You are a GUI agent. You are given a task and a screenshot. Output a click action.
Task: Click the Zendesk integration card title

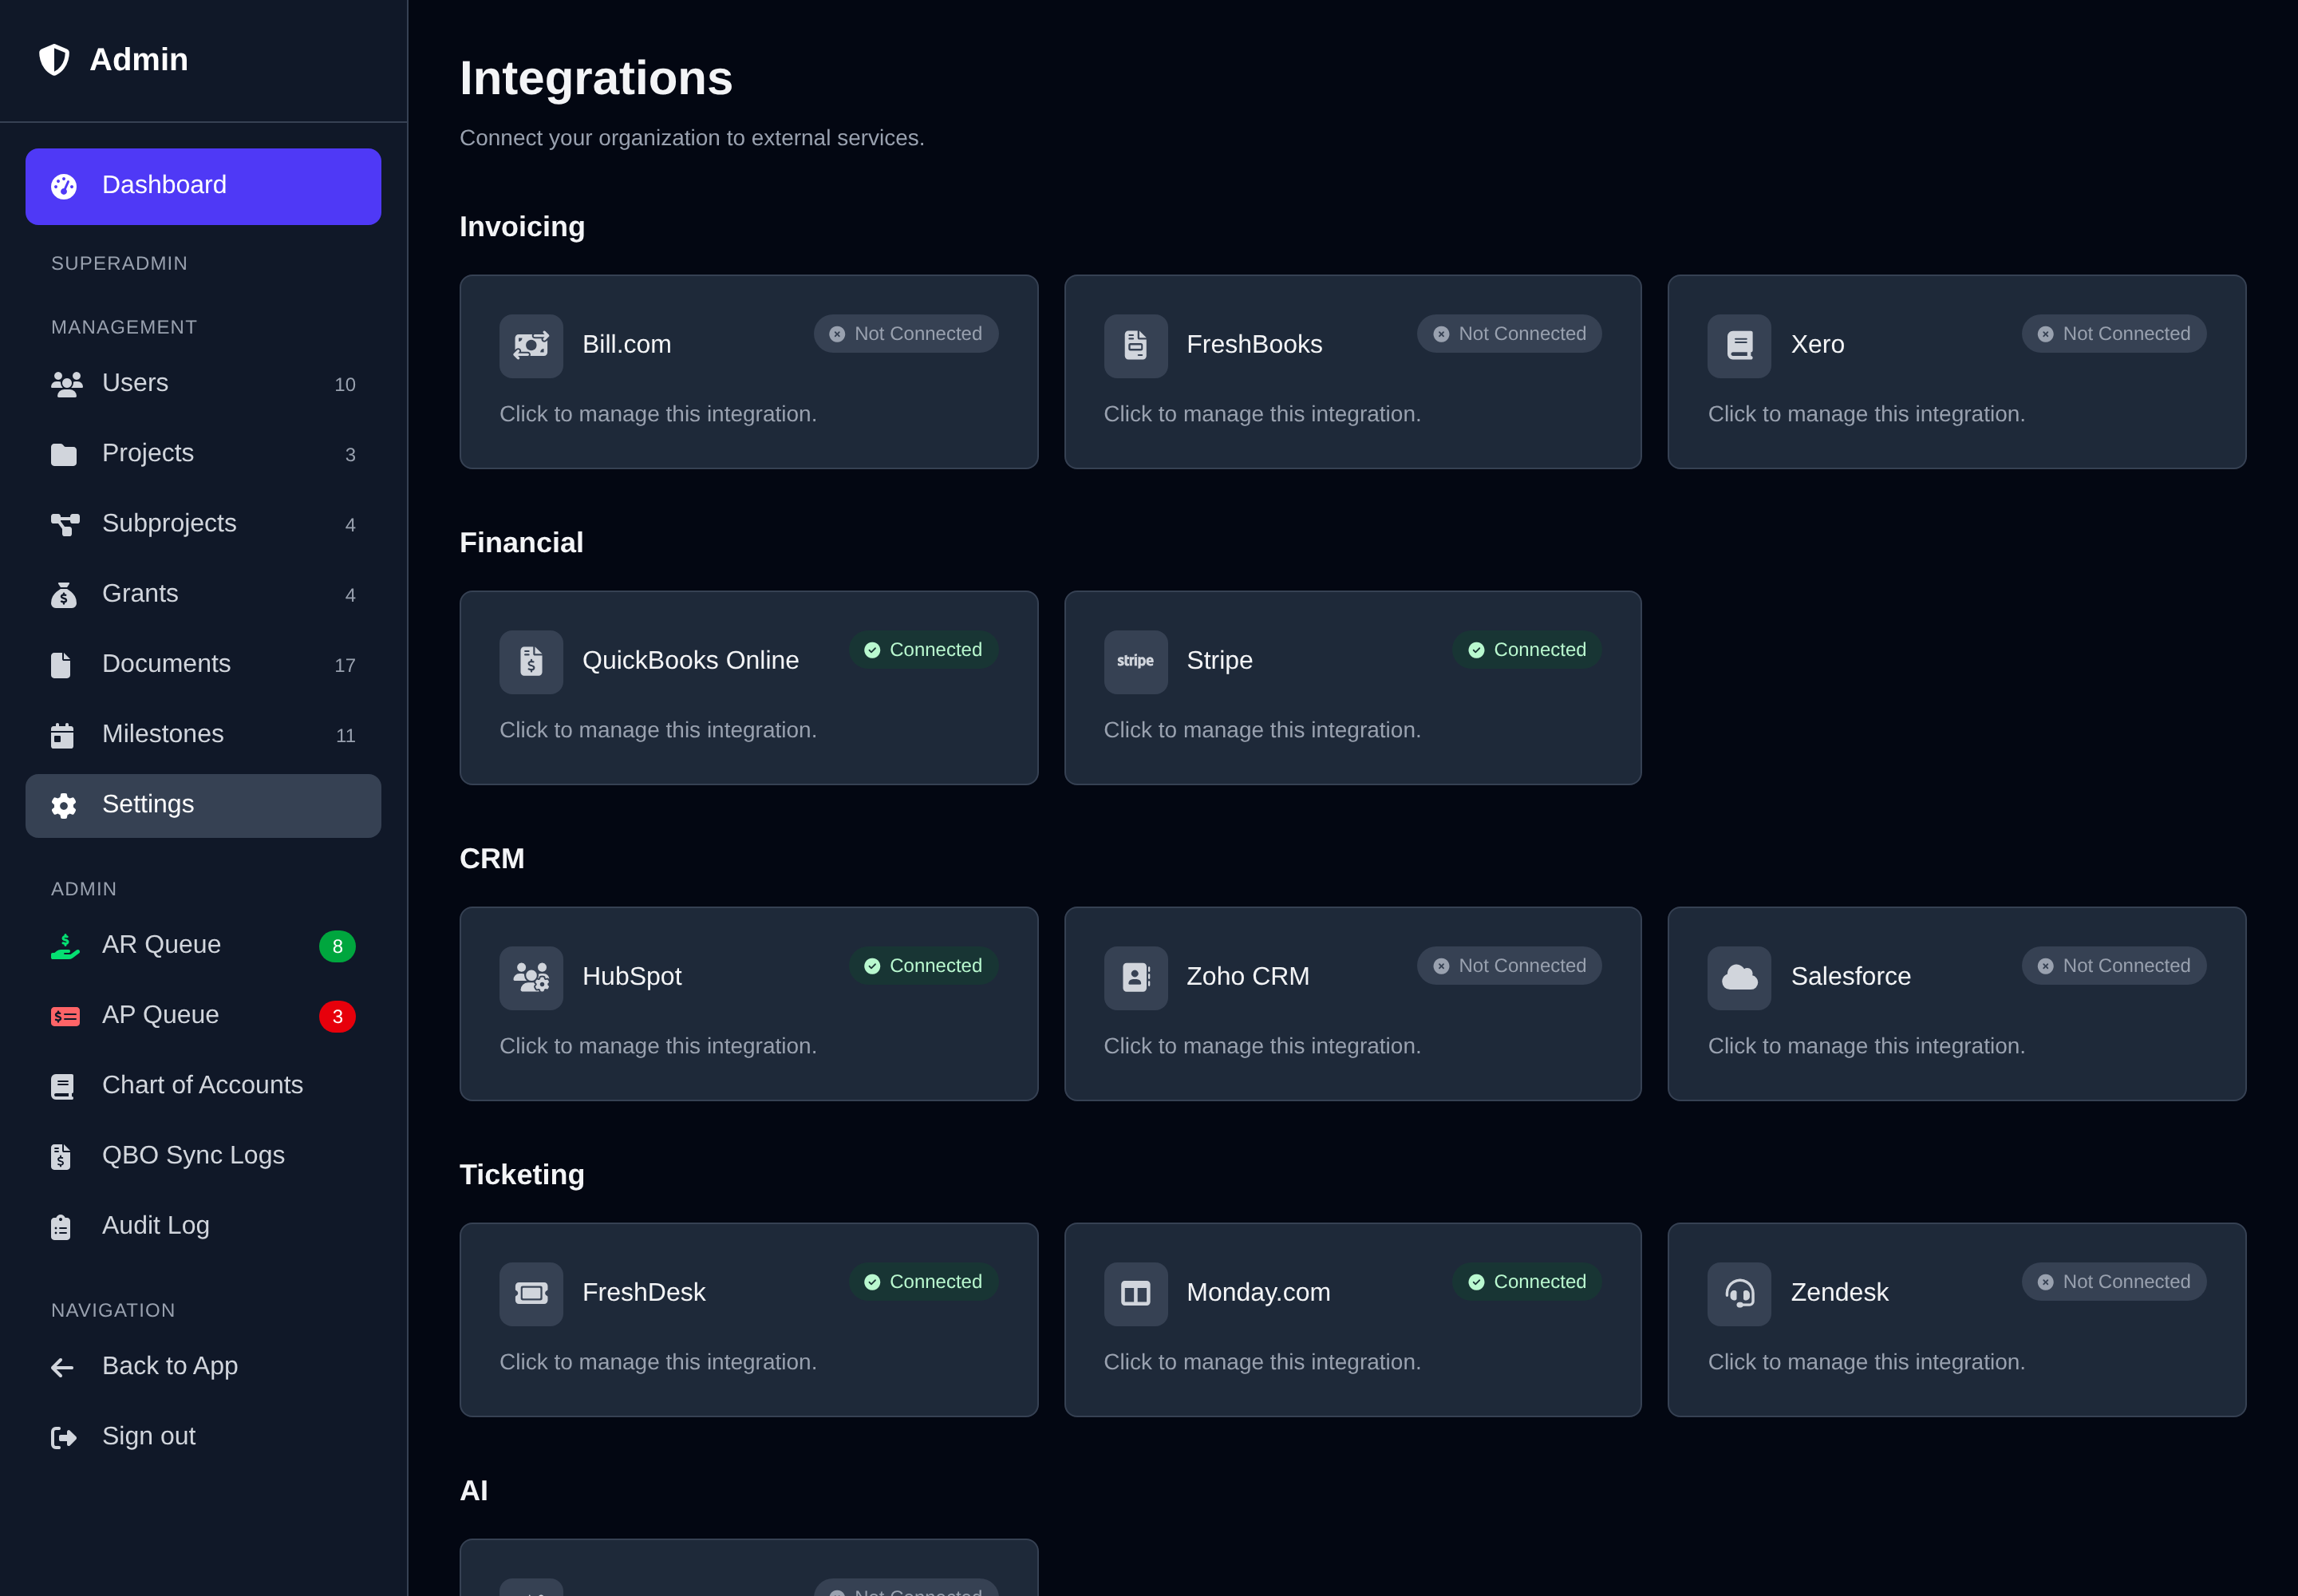(1839, 1292)
